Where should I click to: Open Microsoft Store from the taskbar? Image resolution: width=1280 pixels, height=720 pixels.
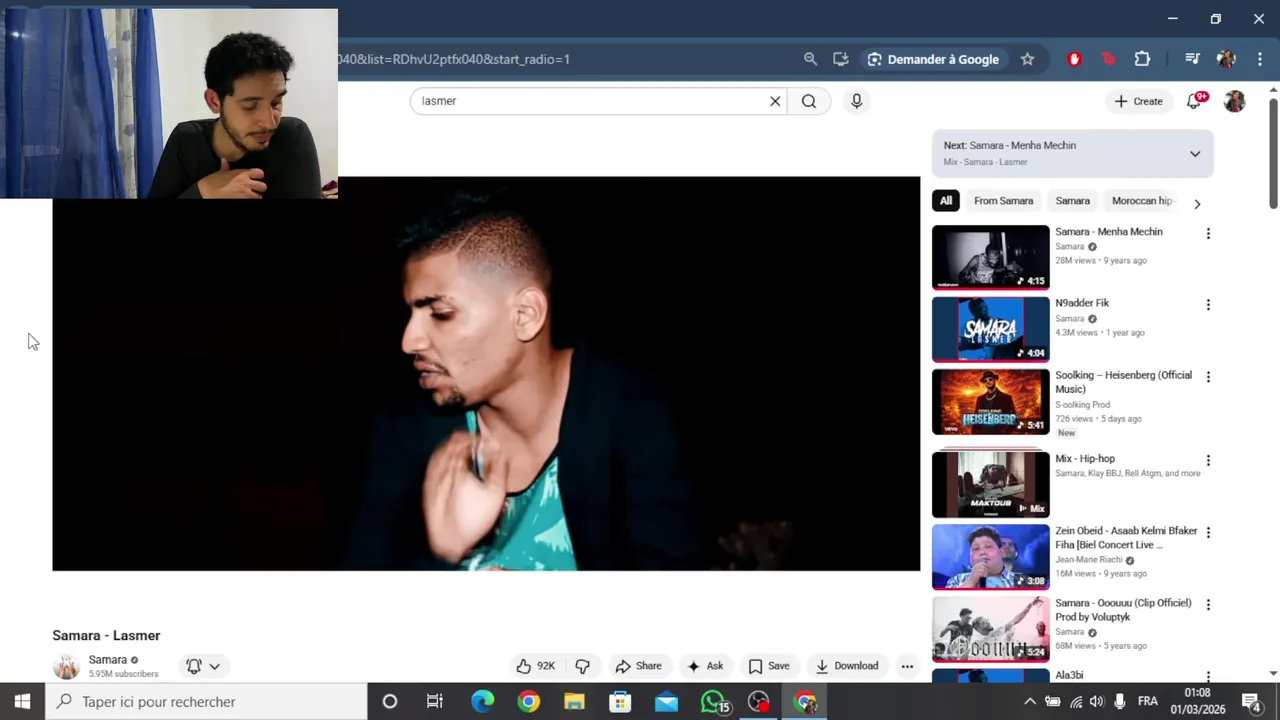pyautogui.click(x=620, y=702)
